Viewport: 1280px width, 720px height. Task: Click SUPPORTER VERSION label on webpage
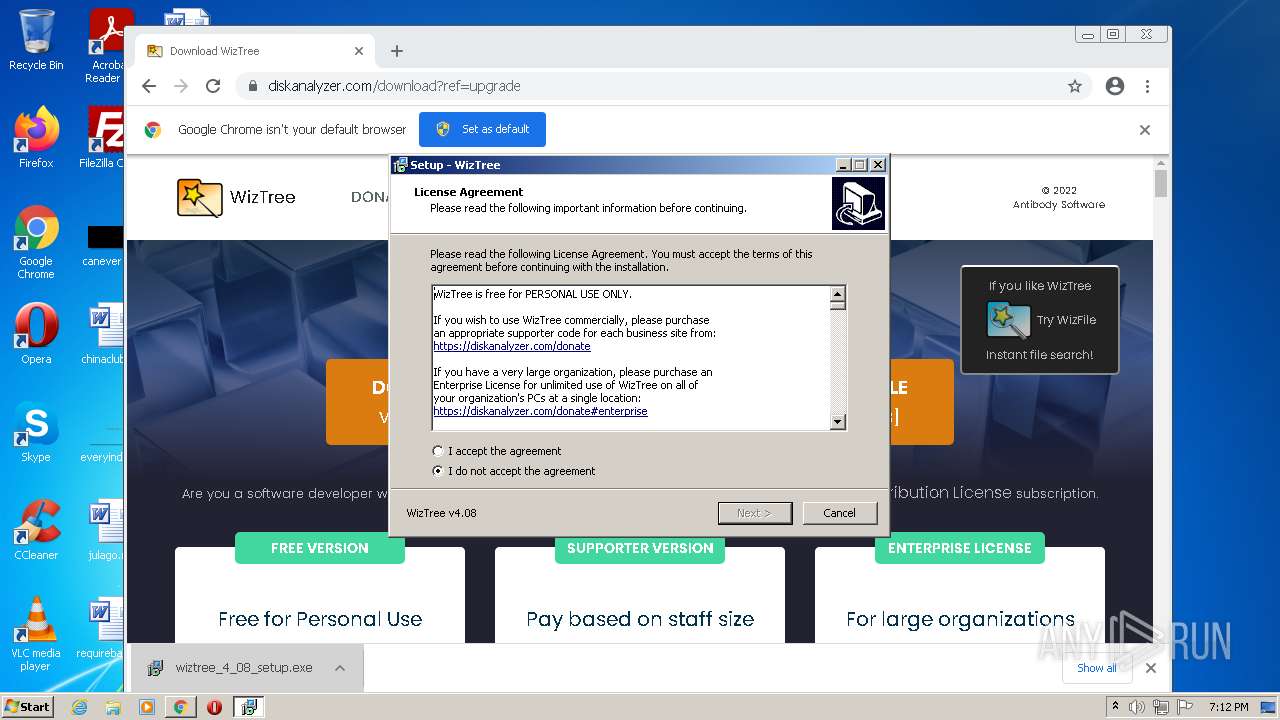tap(640, 548)
